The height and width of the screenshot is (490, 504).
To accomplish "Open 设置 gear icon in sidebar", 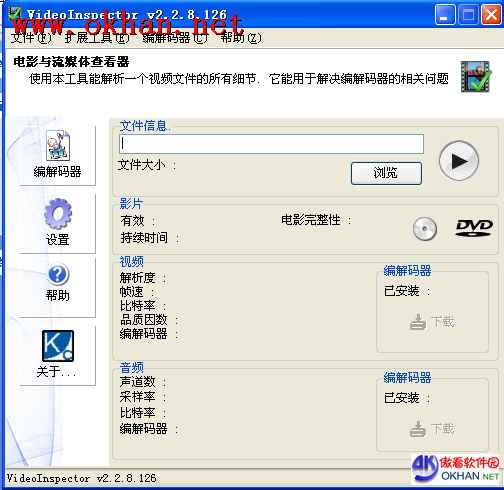I will (x=58, y=214).
